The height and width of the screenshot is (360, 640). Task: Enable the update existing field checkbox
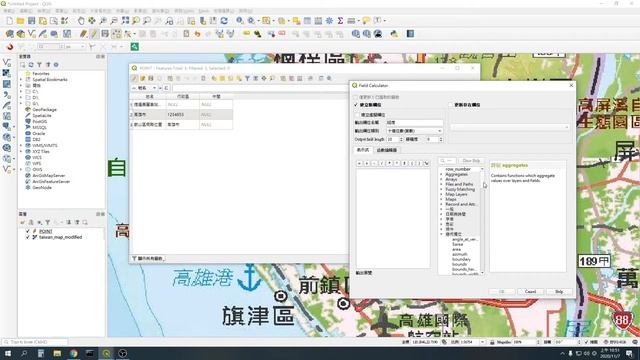[x=451, y=105]
